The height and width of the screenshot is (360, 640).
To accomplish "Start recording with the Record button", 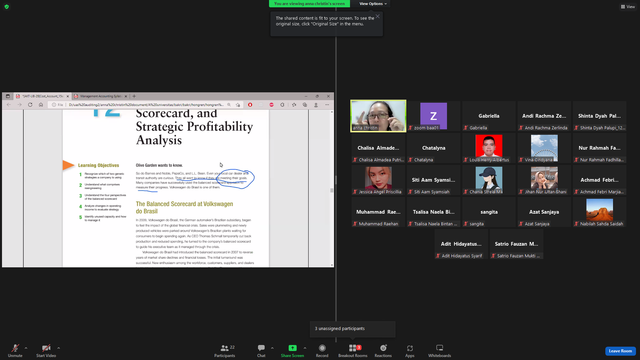I will point(322,350).
